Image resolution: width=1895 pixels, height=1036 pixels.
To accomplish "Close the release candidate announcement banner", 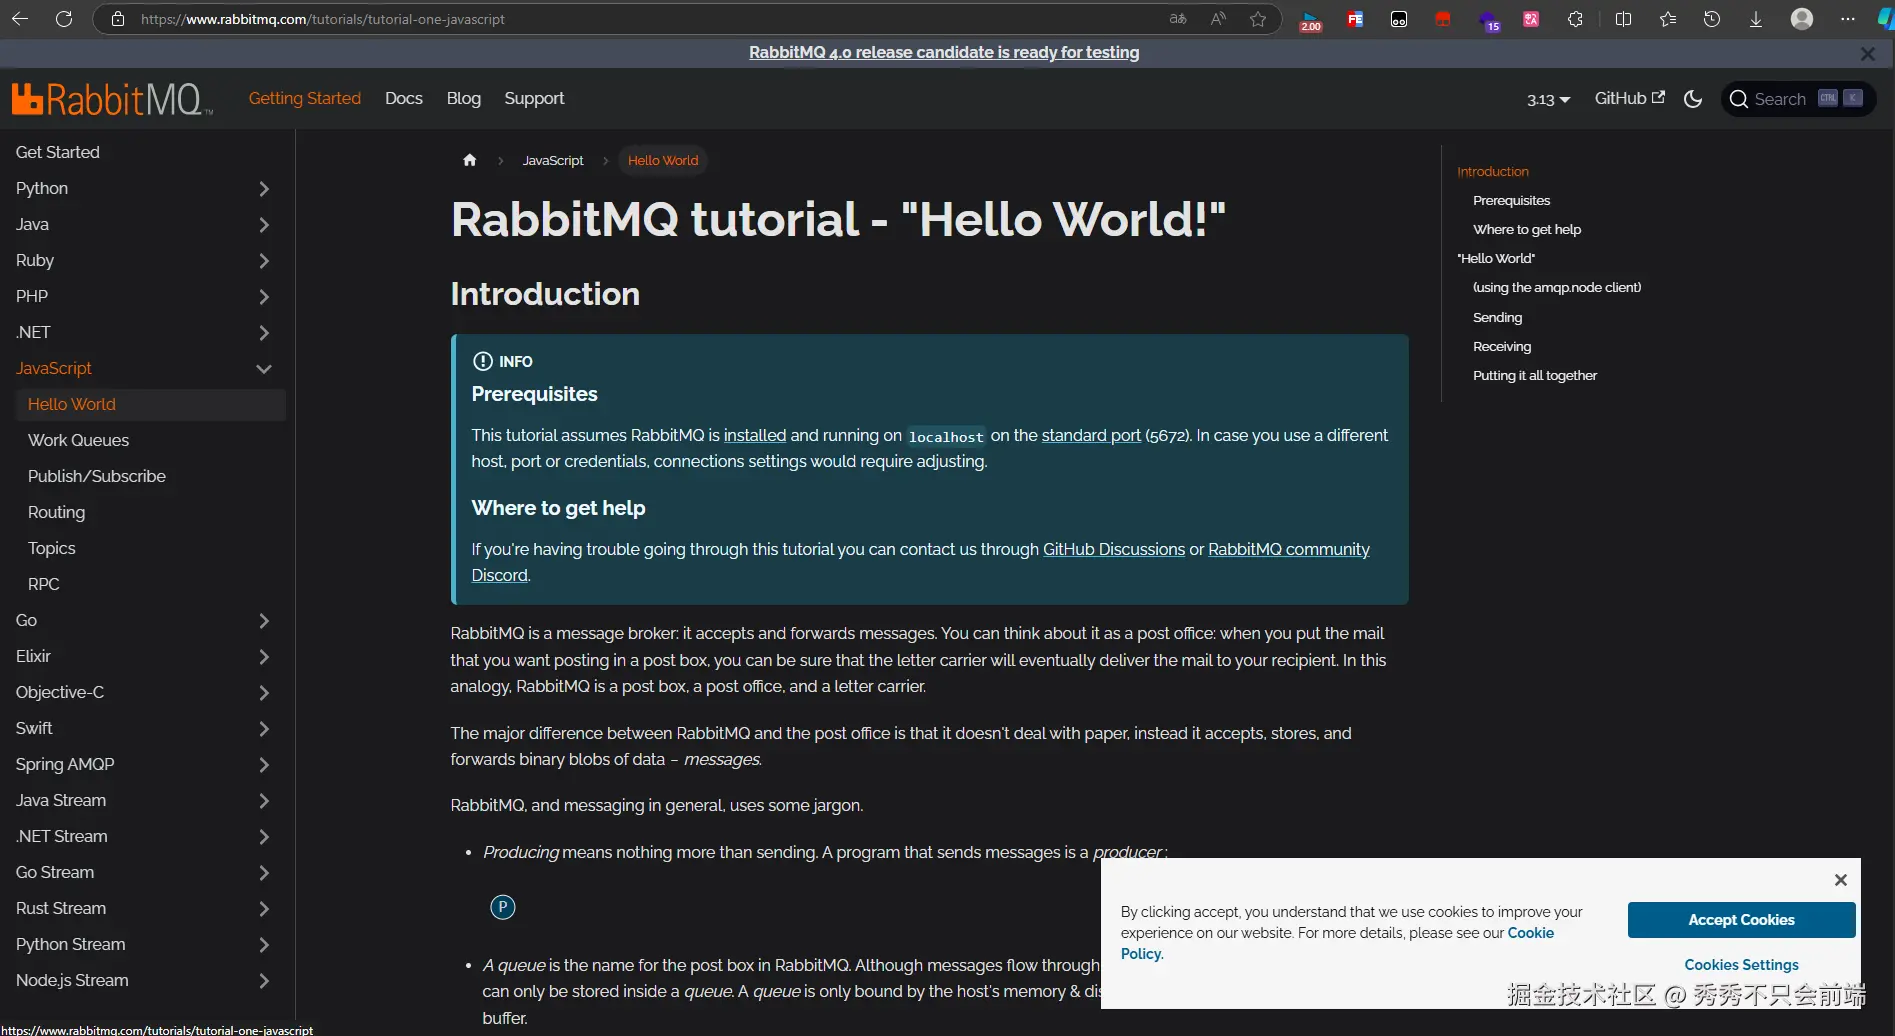I will [x=1867, y=54].
